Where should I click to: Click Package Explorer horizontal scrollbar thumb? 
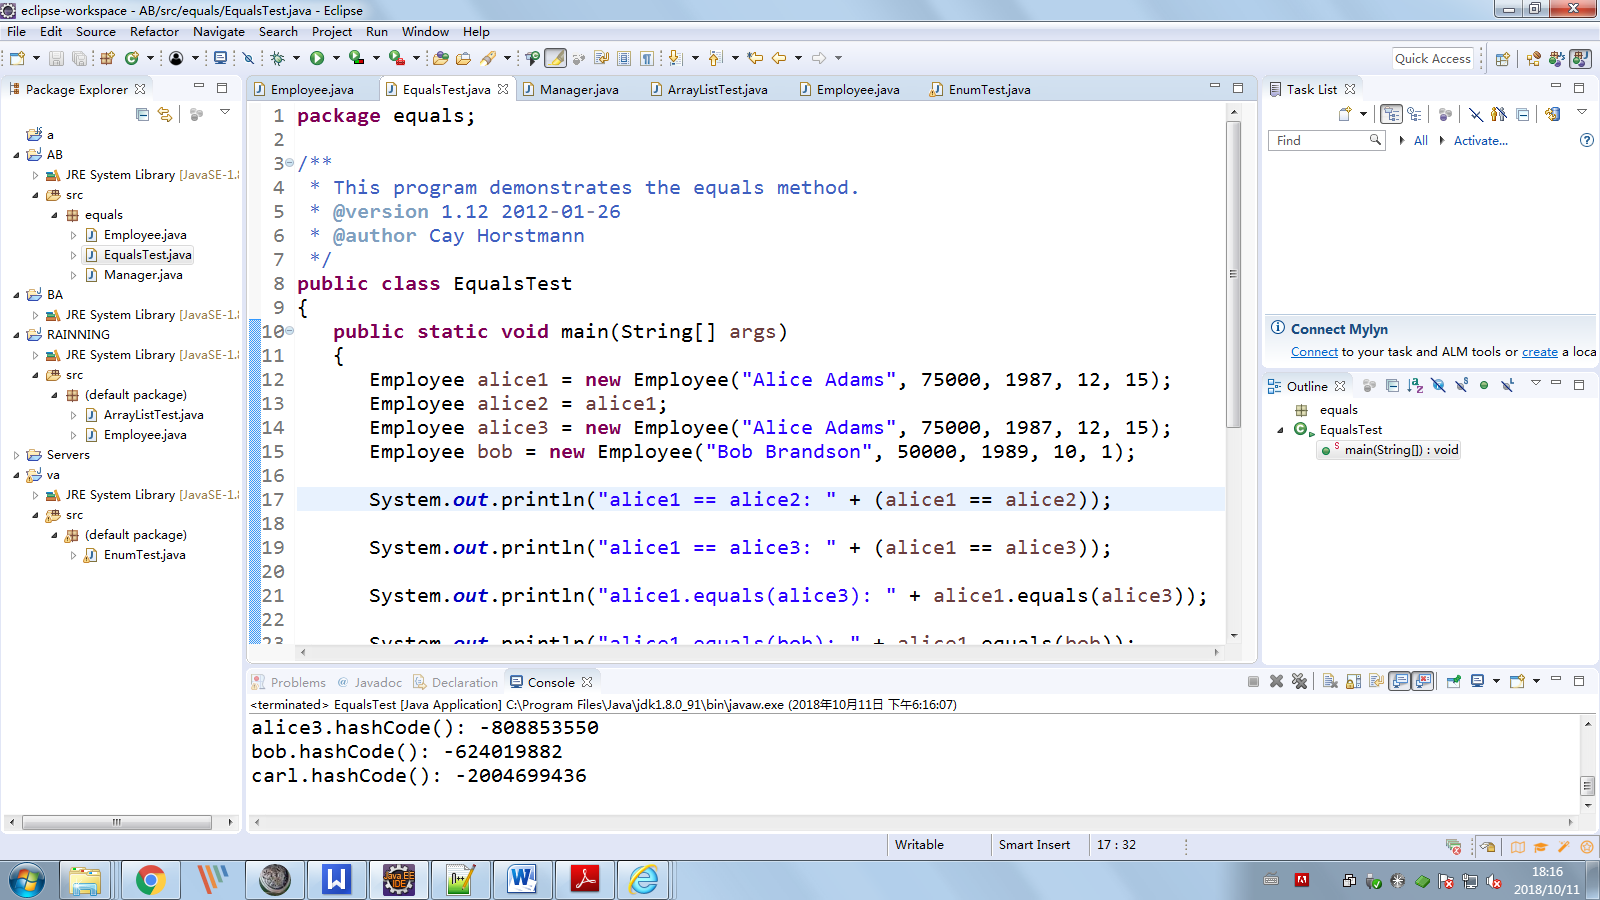tap(117, 822)
